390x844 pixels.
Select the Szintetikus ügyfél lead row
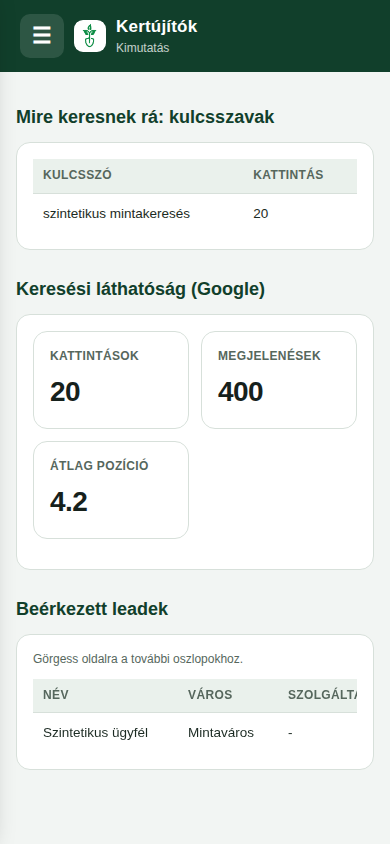pos(195,733)
